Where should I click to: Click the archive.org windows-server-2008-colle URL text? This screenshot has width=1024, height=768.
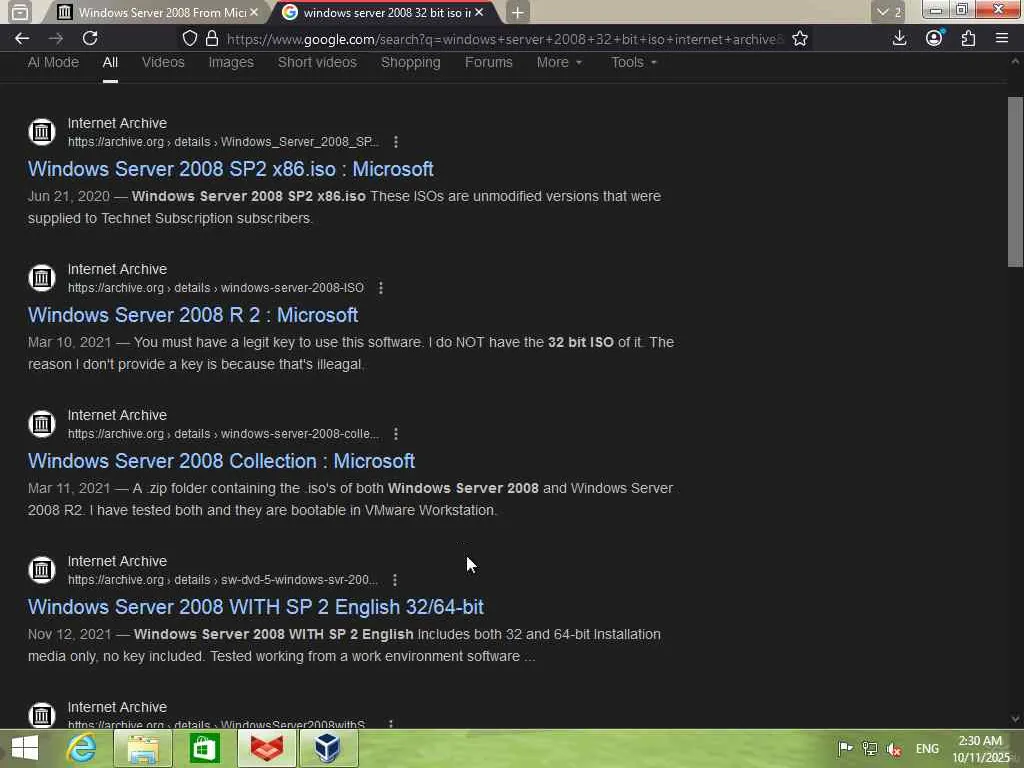(x=223, y=434)
